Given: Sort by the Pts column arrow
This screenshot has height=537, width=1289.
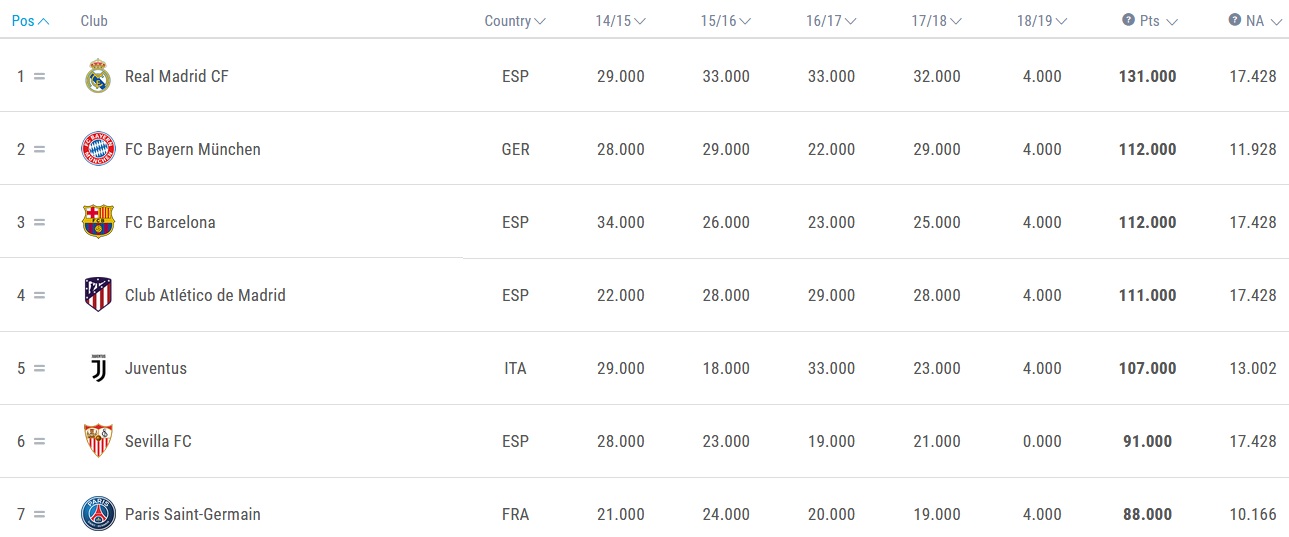Looking at the screenshot, I should click(x=1172, y=21).
